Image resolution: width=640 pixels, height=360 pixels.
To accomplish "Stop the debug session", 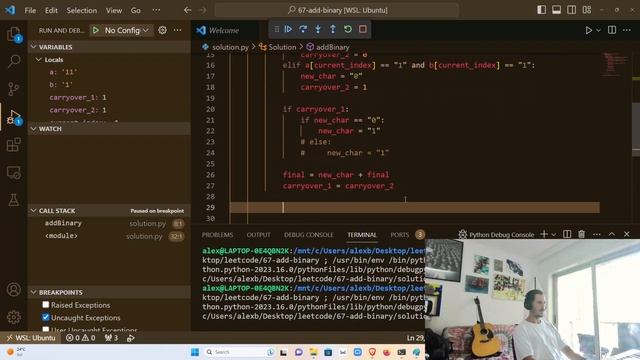I will [x=363, y=29].
